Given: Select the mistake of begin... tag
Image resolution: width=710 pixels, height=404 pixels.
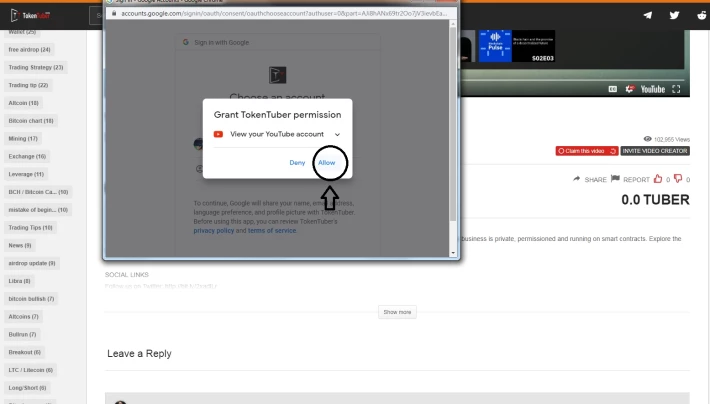Looking at the screenshot, I should [x=38, y=210].
